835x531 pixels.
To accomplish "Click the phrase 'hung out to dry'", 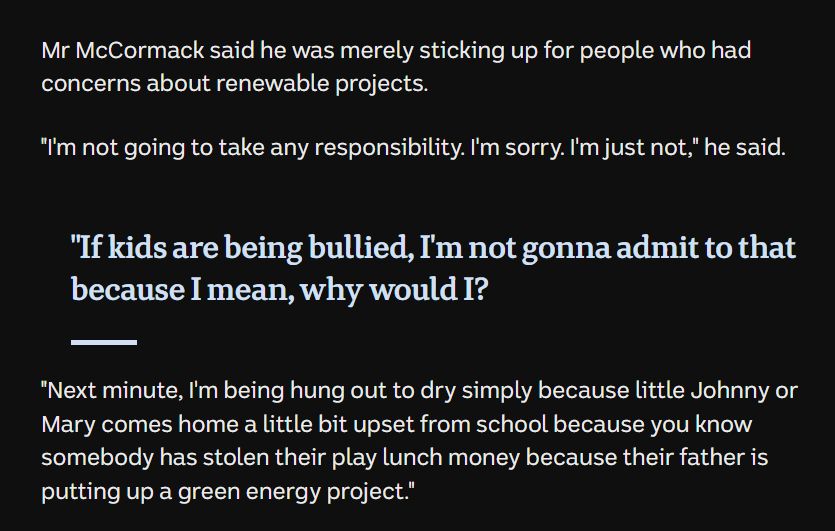I will point(359,390).
